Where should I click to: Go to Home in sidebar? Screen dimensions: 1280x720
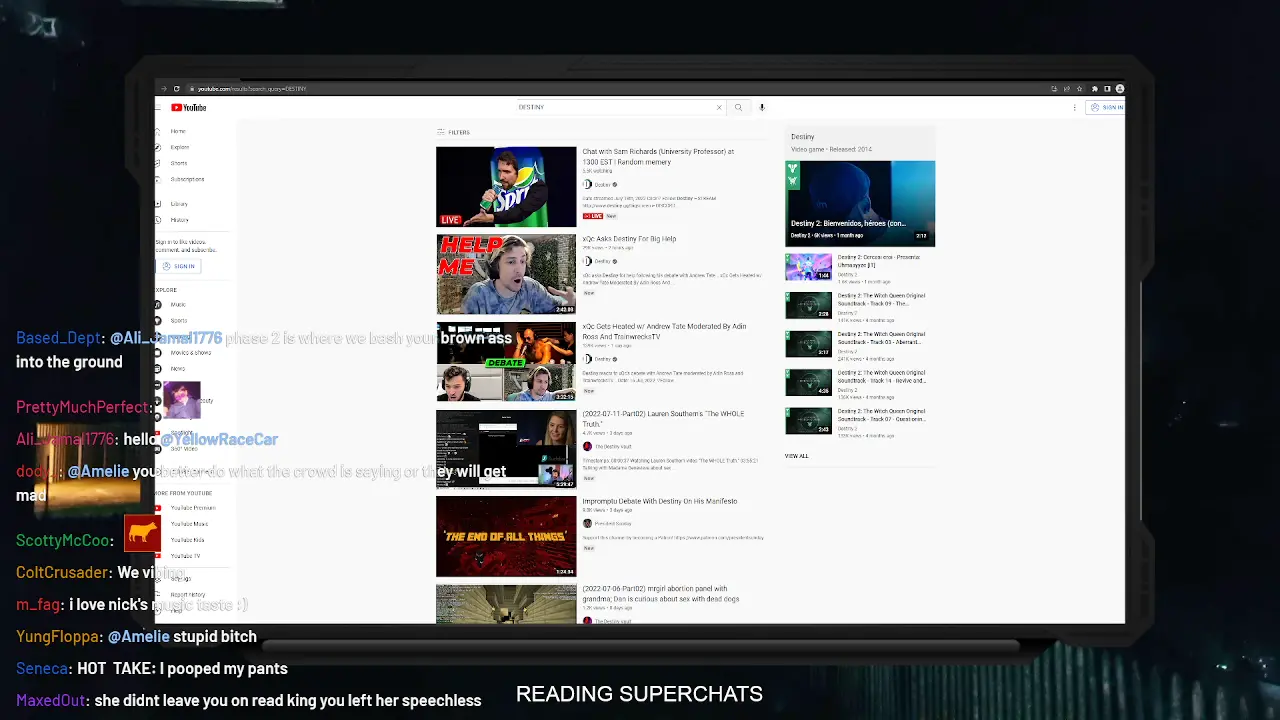click(x=178, y=131)
